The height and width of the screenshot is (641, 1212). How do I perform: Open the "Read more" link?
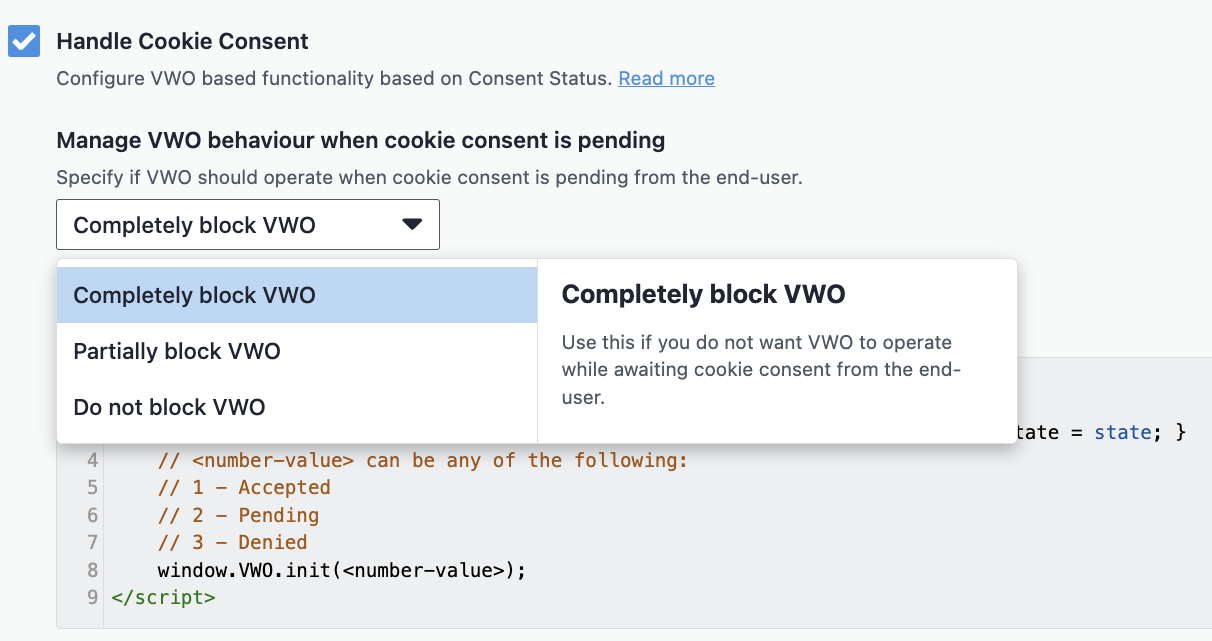point(665,78)
